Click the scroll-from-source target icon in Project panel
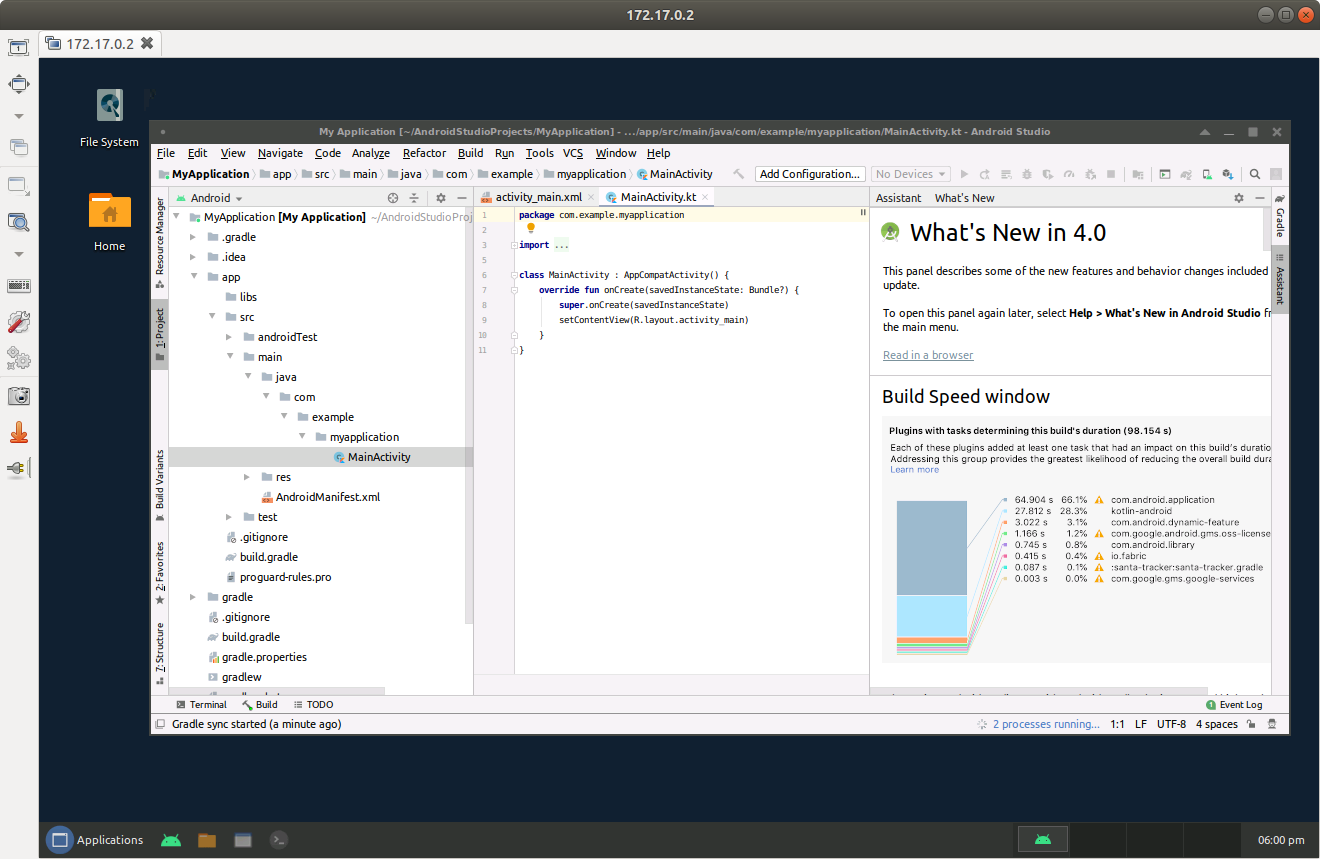This screenshot has height=859, width=1320. point(393,198)
